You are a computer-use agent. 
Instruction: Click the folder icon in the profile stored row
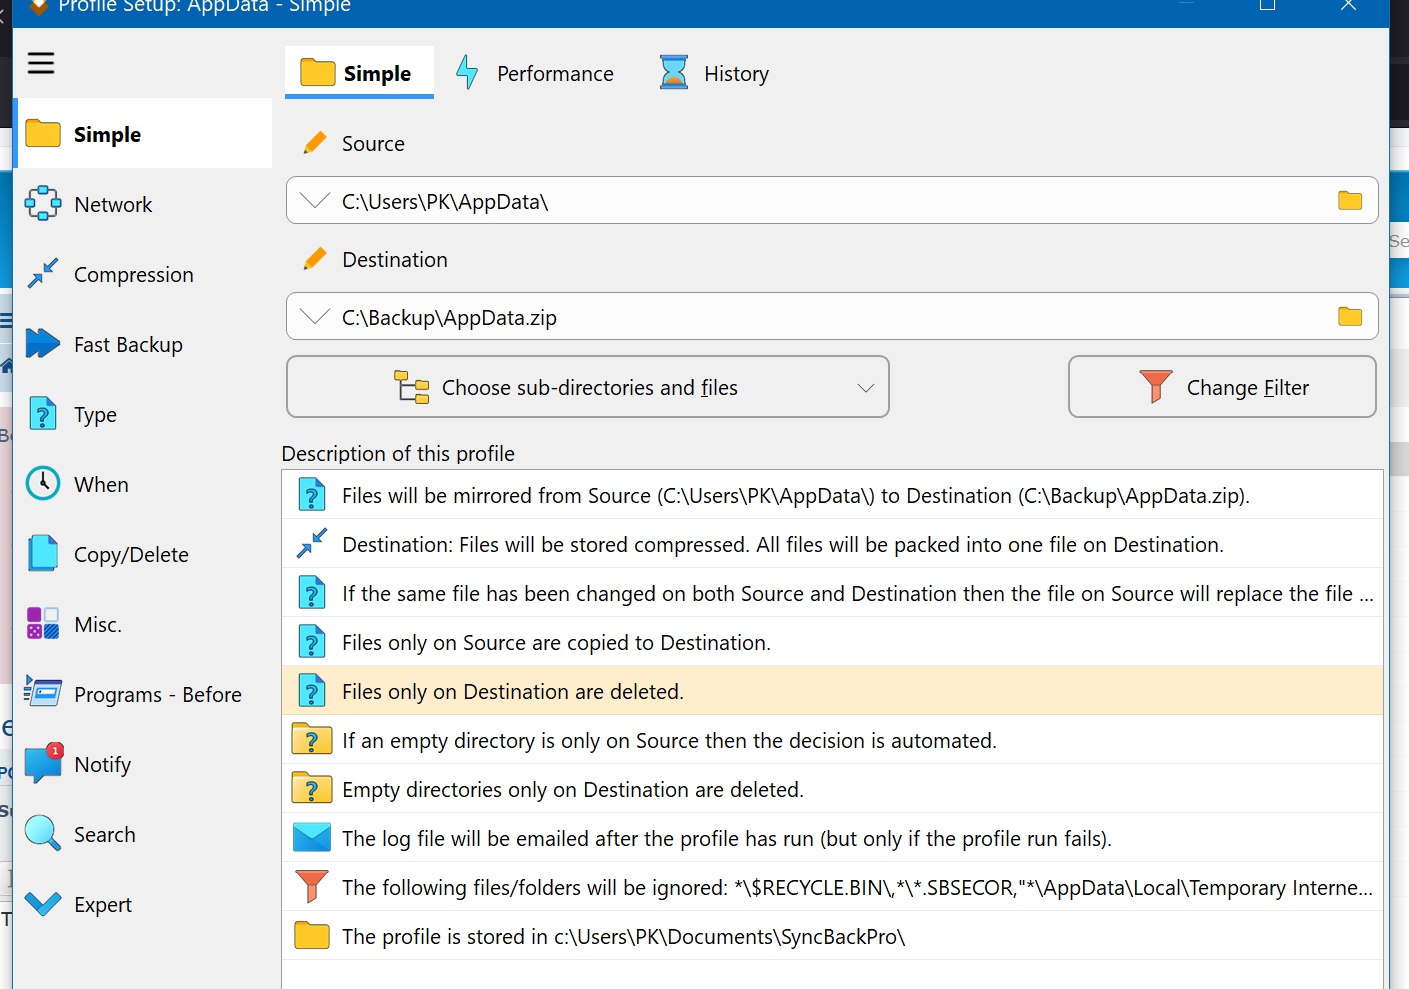coord(312,935)
